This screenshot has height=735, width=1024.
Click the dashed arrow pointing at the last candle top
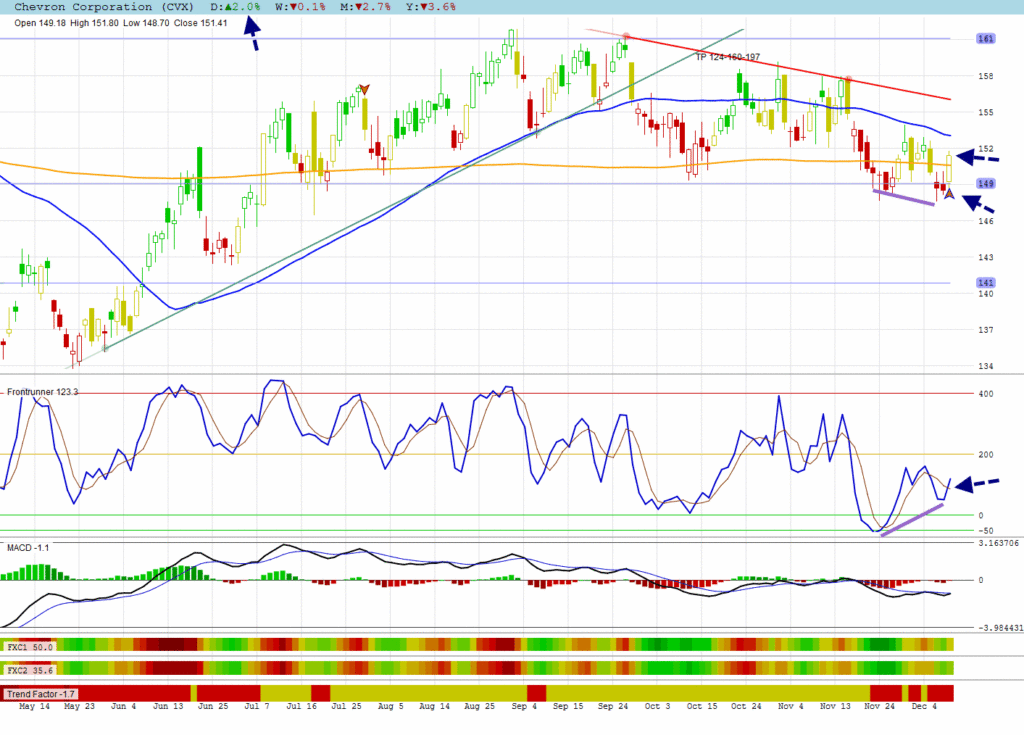979,156
